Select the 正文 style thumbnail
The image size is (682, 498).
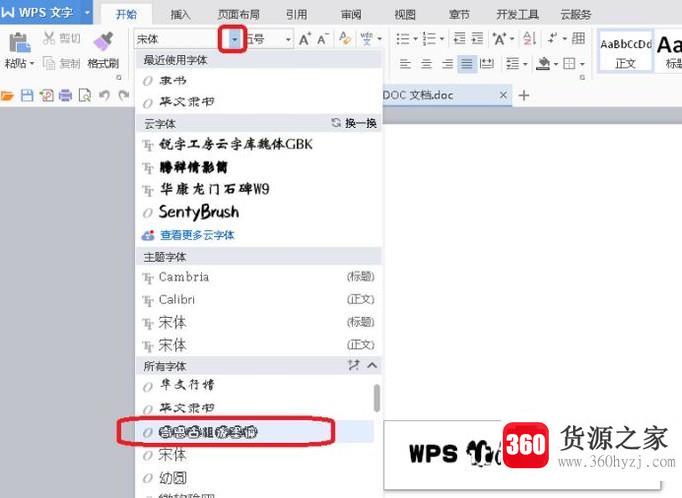(x=626, y=51)
